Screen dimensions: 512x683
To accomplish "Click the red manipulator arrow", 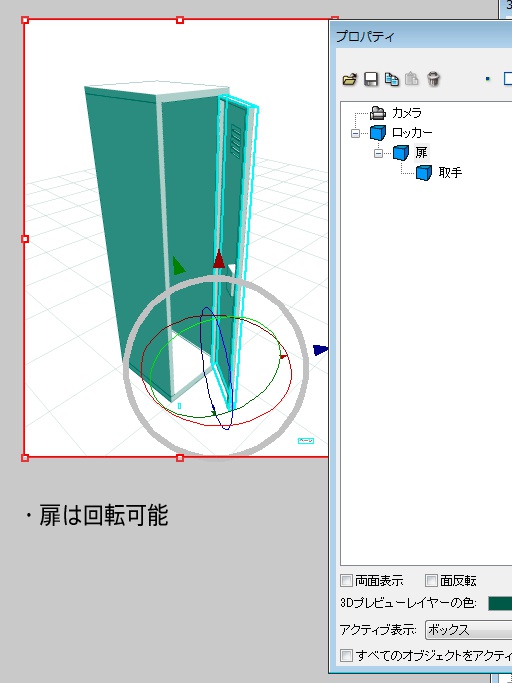I will click(219, 260).
